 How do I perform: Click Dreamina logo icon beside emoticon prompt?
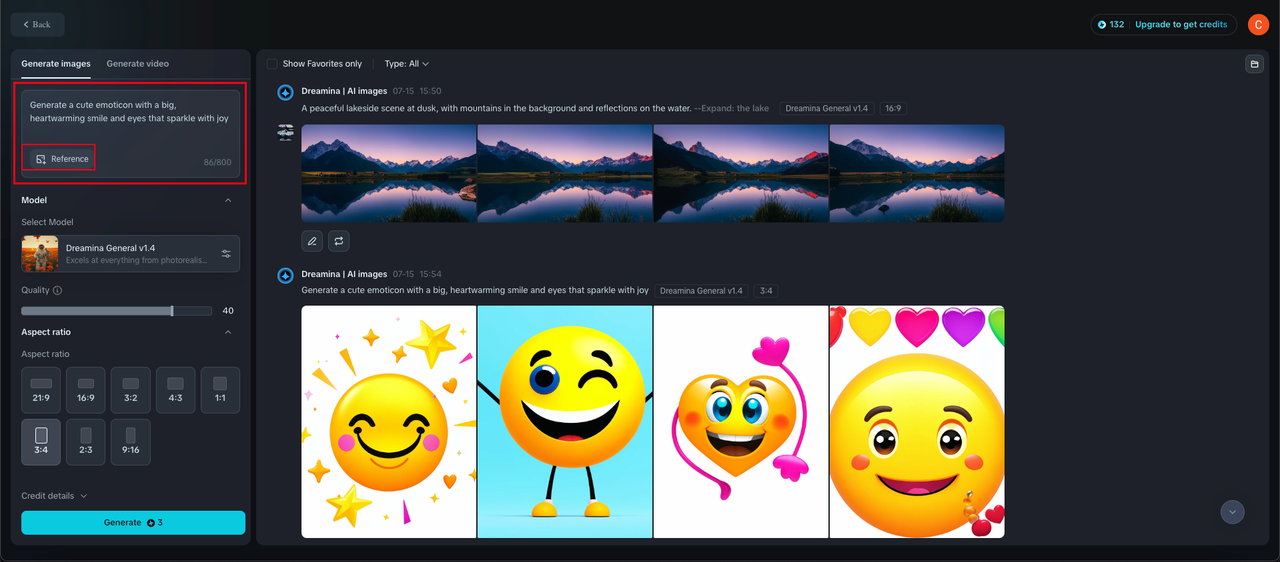[285, 275]
